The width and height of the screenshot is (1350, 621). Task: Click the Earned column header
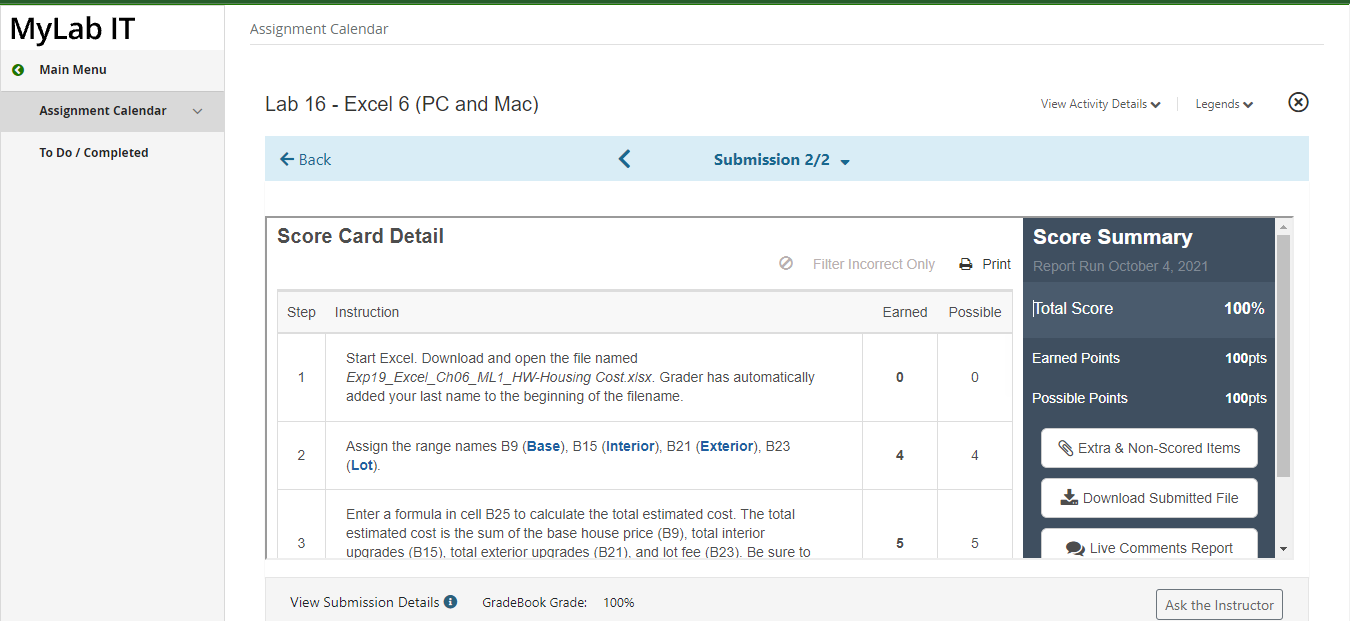click(x=905, y=312)
